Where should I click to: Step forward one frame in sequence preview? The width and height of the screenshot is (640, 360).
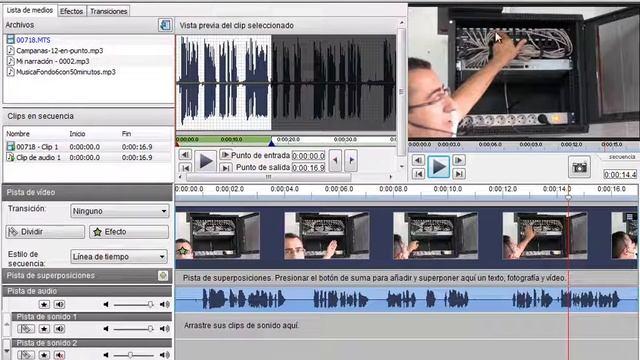[459, 160]
